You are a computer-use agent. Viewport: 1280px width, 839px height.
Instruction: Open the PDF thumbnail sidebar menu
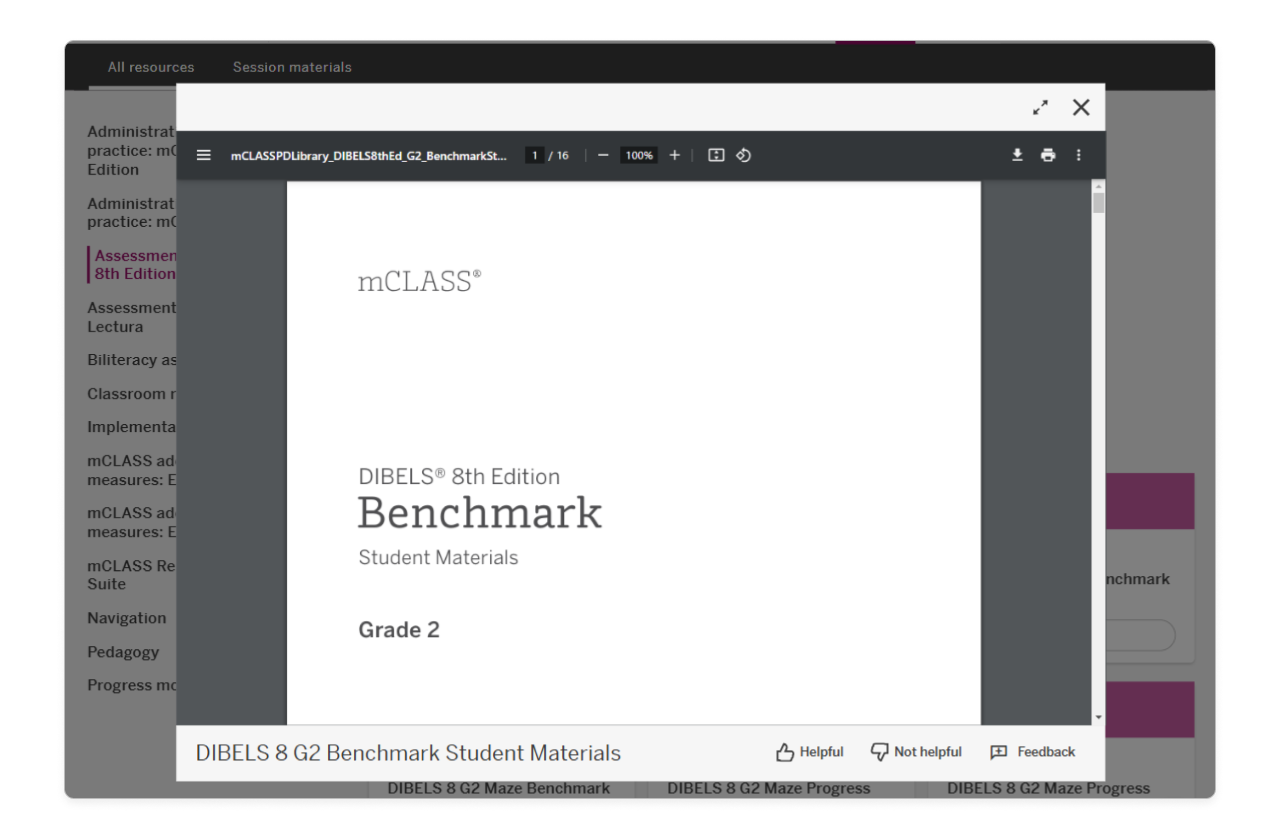(203, 155)
